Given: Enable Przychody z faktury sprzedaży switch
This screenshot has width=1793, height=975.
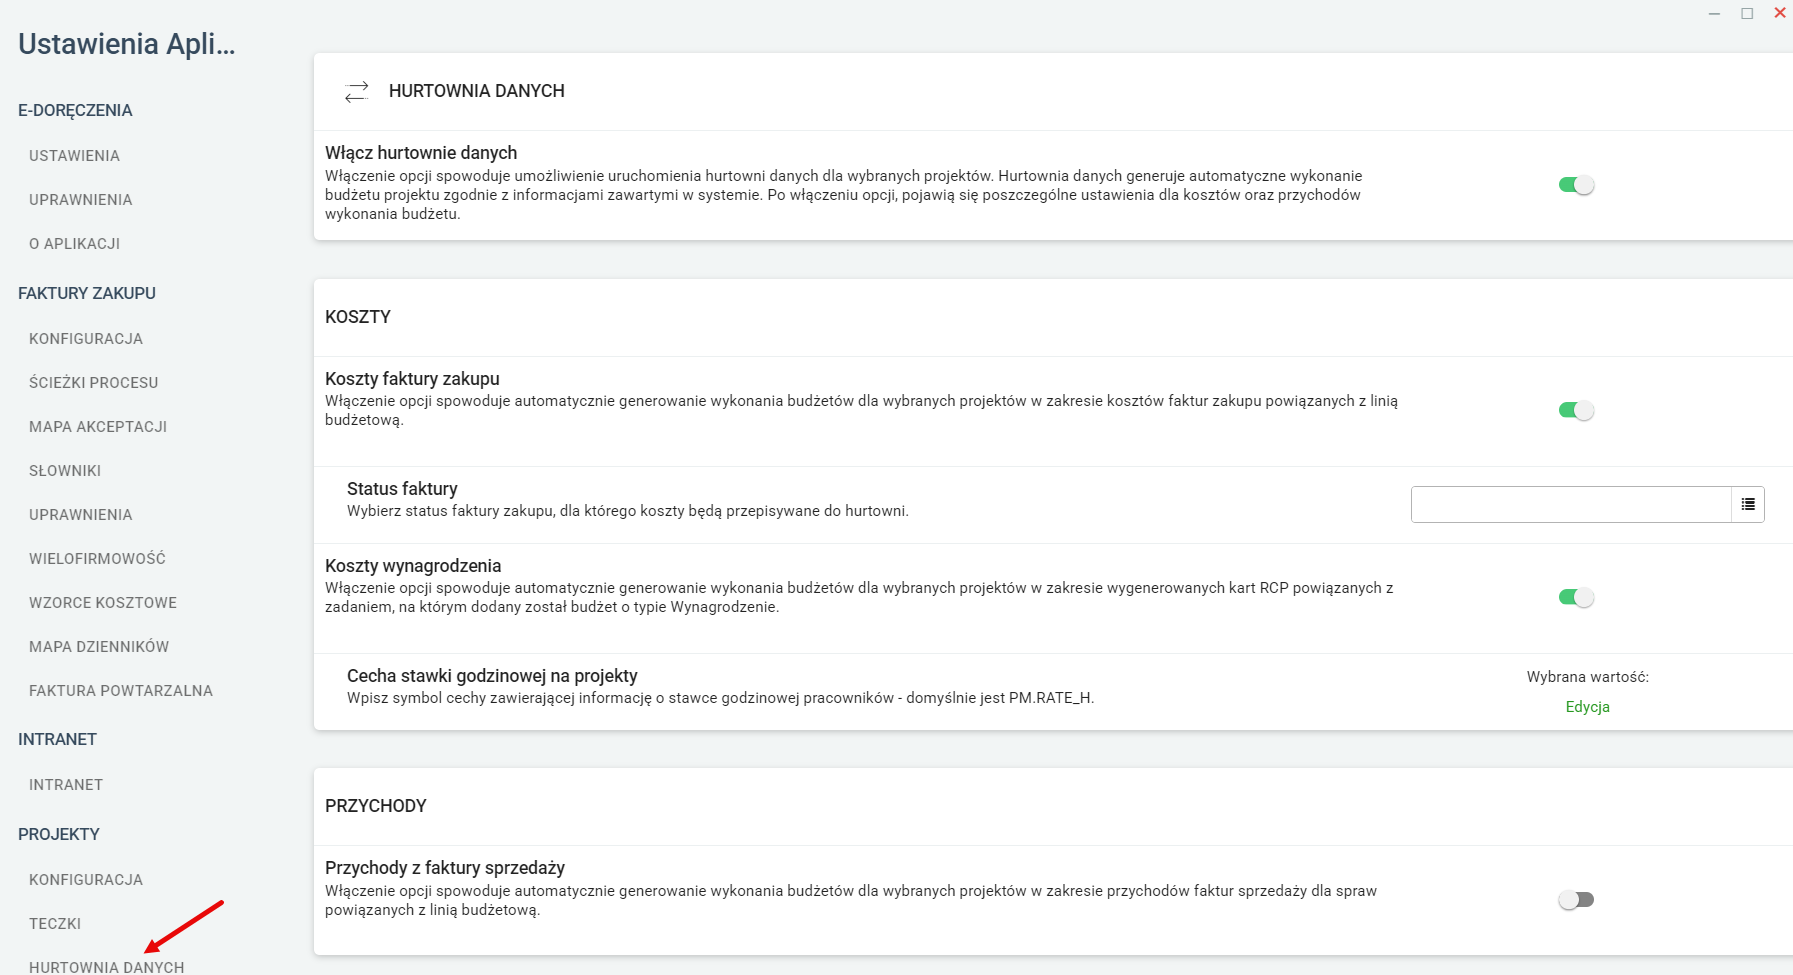Looking at the screenshot, I should tap(1576, 900).
